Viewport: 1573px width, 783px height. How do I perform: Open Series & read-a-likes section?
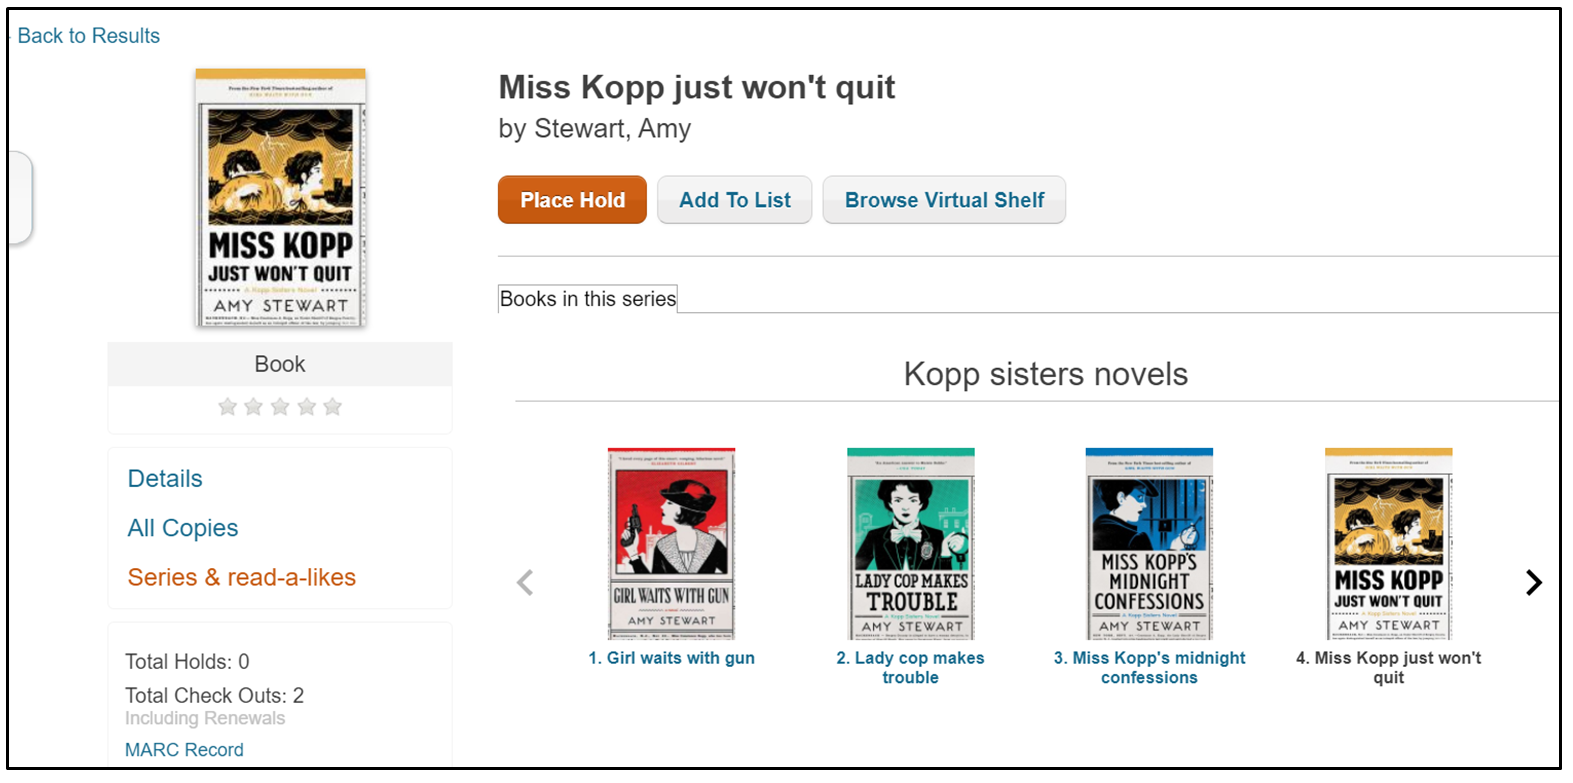coord(241,577)
